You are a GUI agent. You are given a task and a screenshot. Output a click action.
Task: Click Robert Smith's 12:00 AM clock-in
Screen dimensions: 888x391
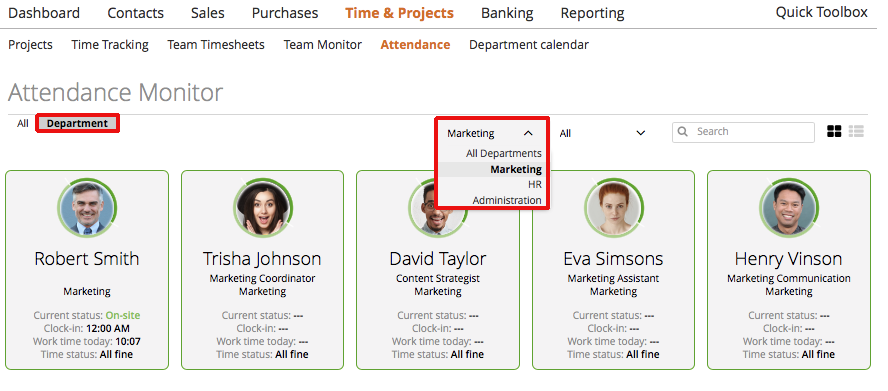108,328
